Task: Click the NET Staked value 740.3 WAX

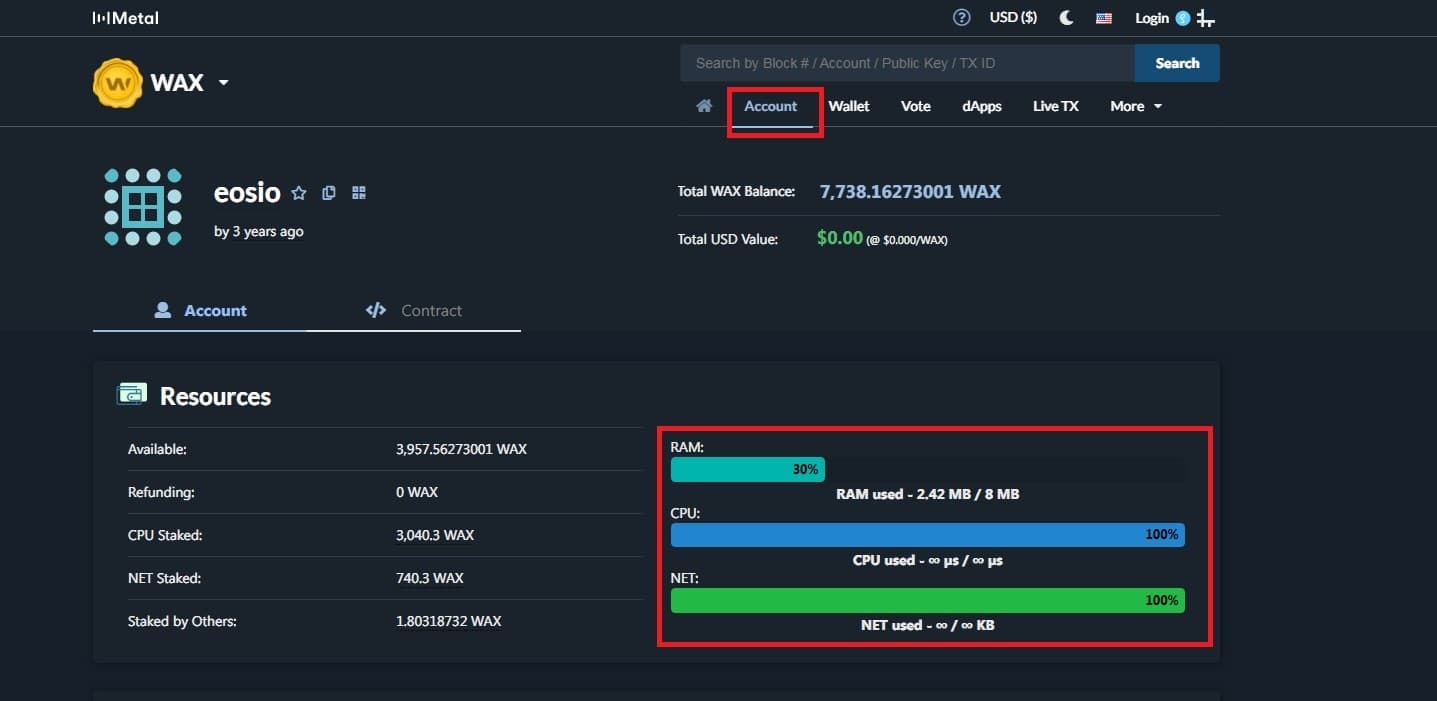Action: pos(430,578)
